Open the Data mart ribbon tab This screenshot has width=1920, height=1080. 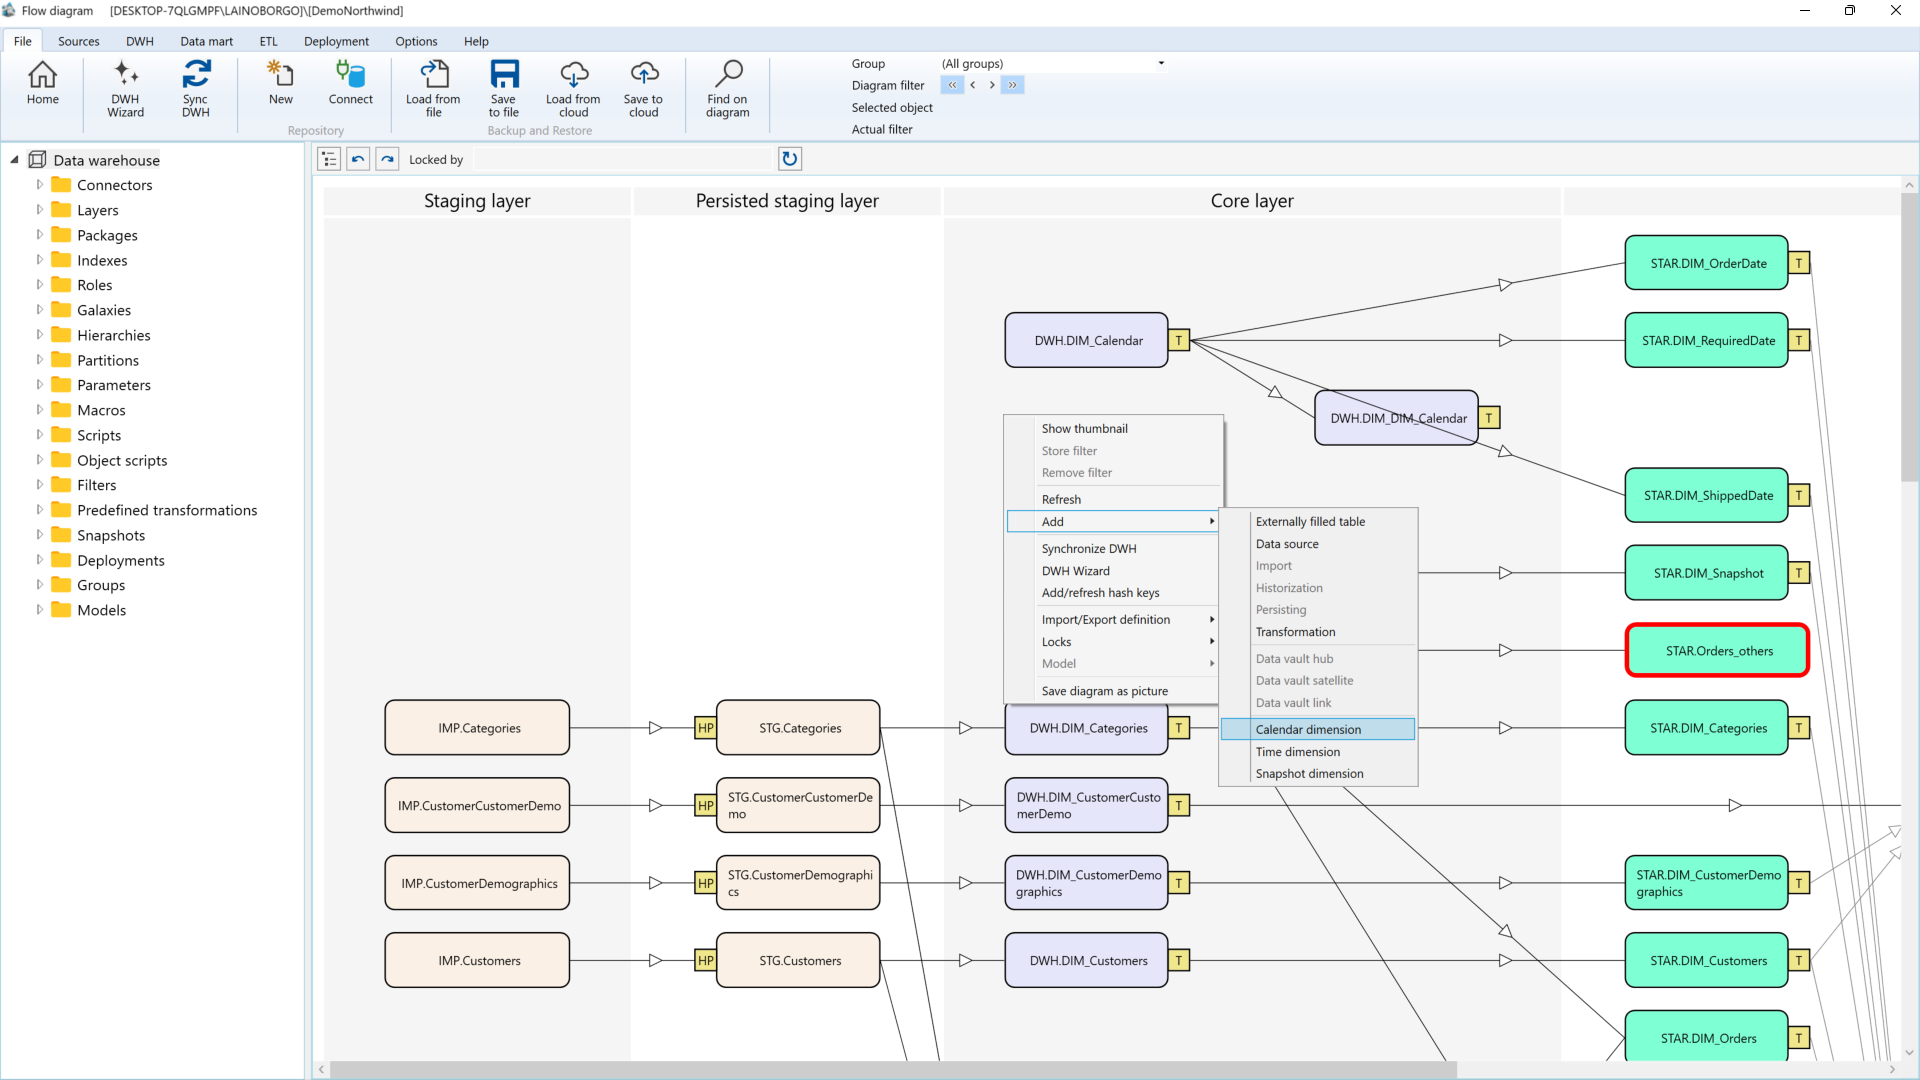pyautogui.click(x=206, y=41)
